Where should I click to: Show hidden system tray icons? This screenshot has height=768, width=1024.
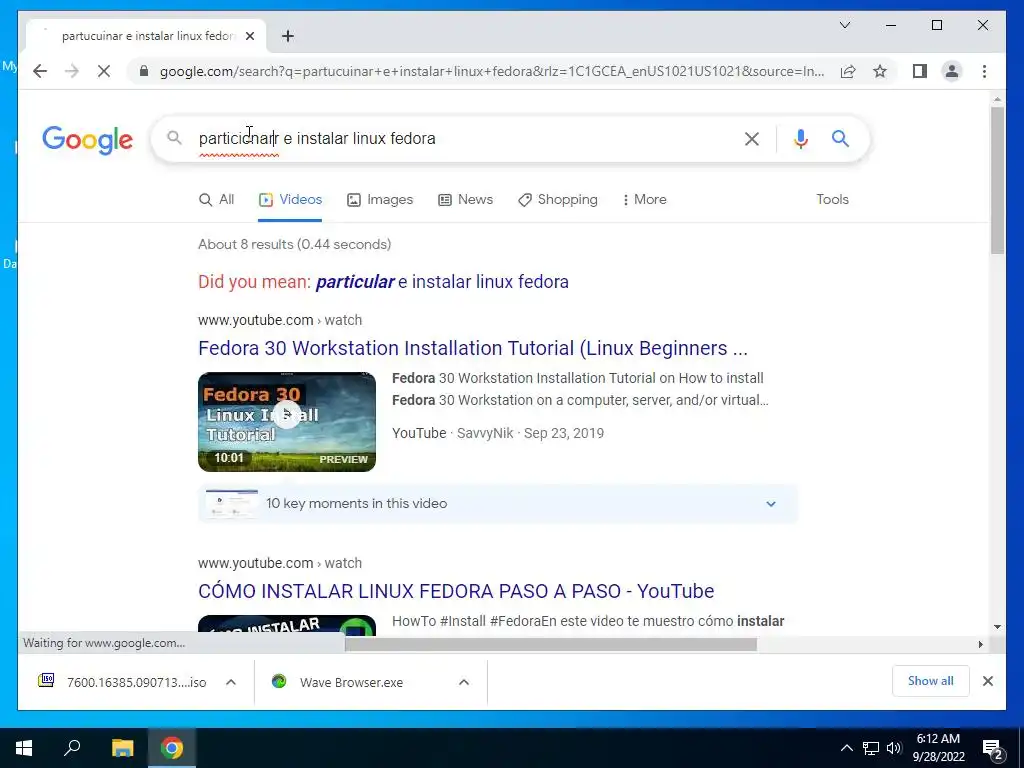pyautogui.click(x=846, y=748)
